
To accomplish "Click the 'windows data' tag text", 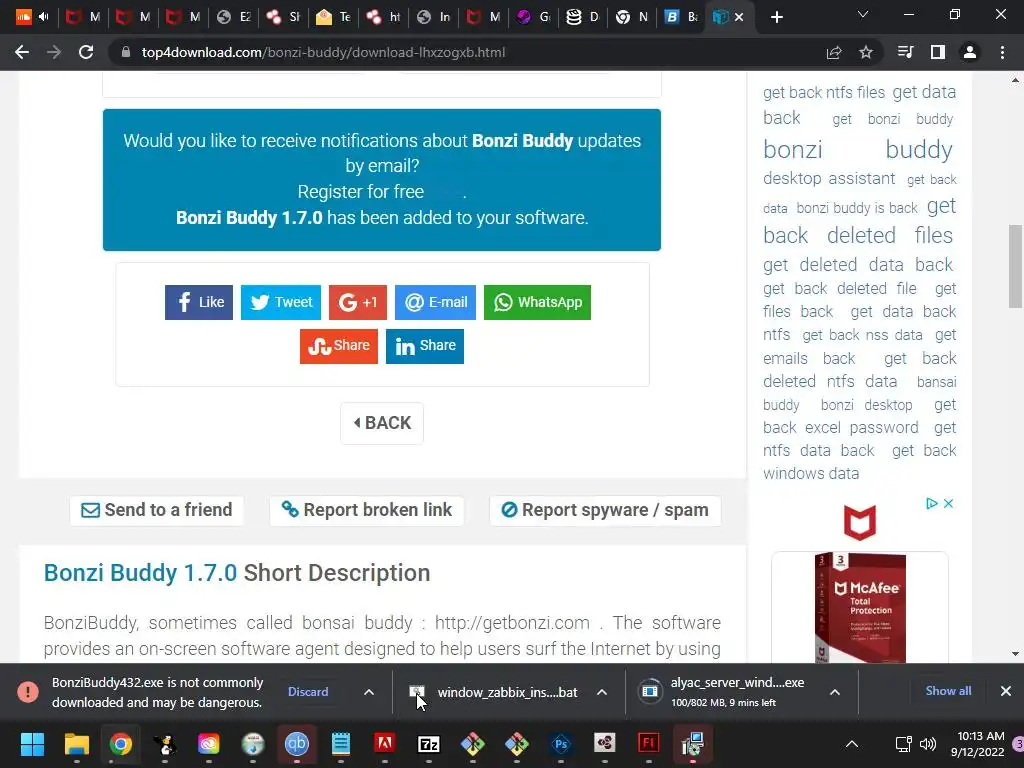I will pyautogui.click(x=811, y=473).
